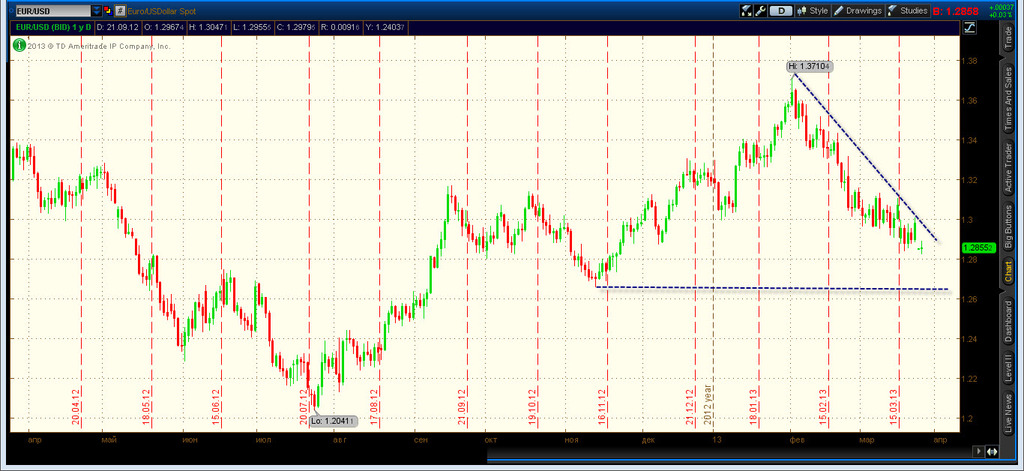Open the Studies menu

(908, 11)
